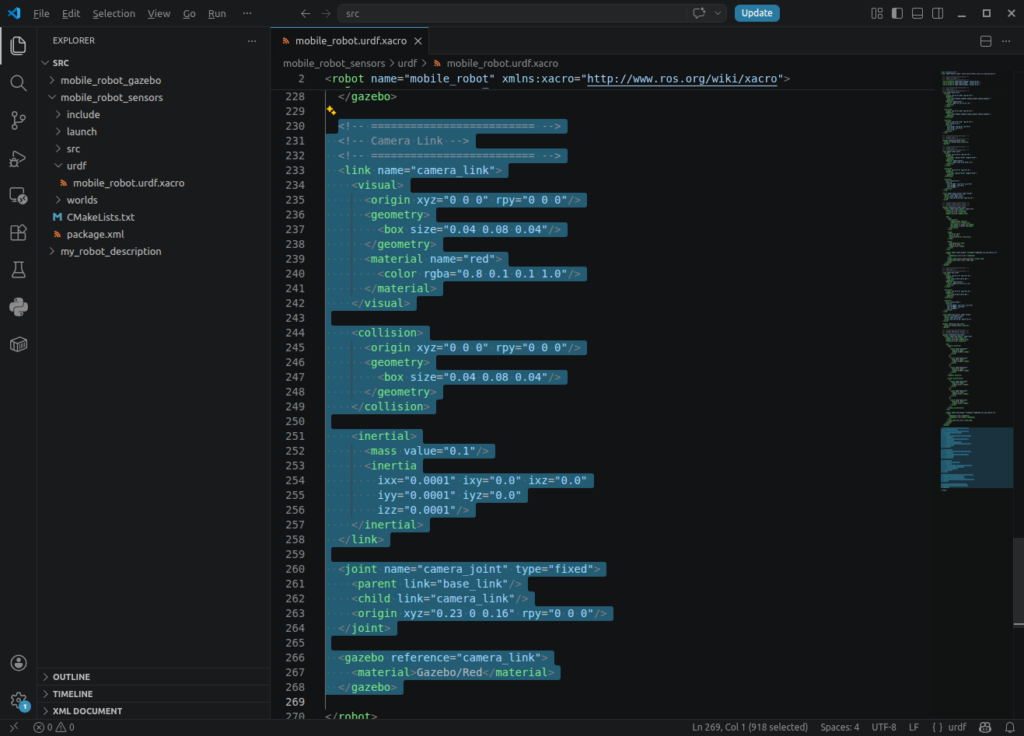The width and height of the screenshot is (1024, 736).
Task: Close the mobile_robot.urdf.xacro tab
Action: coord(418,41)
